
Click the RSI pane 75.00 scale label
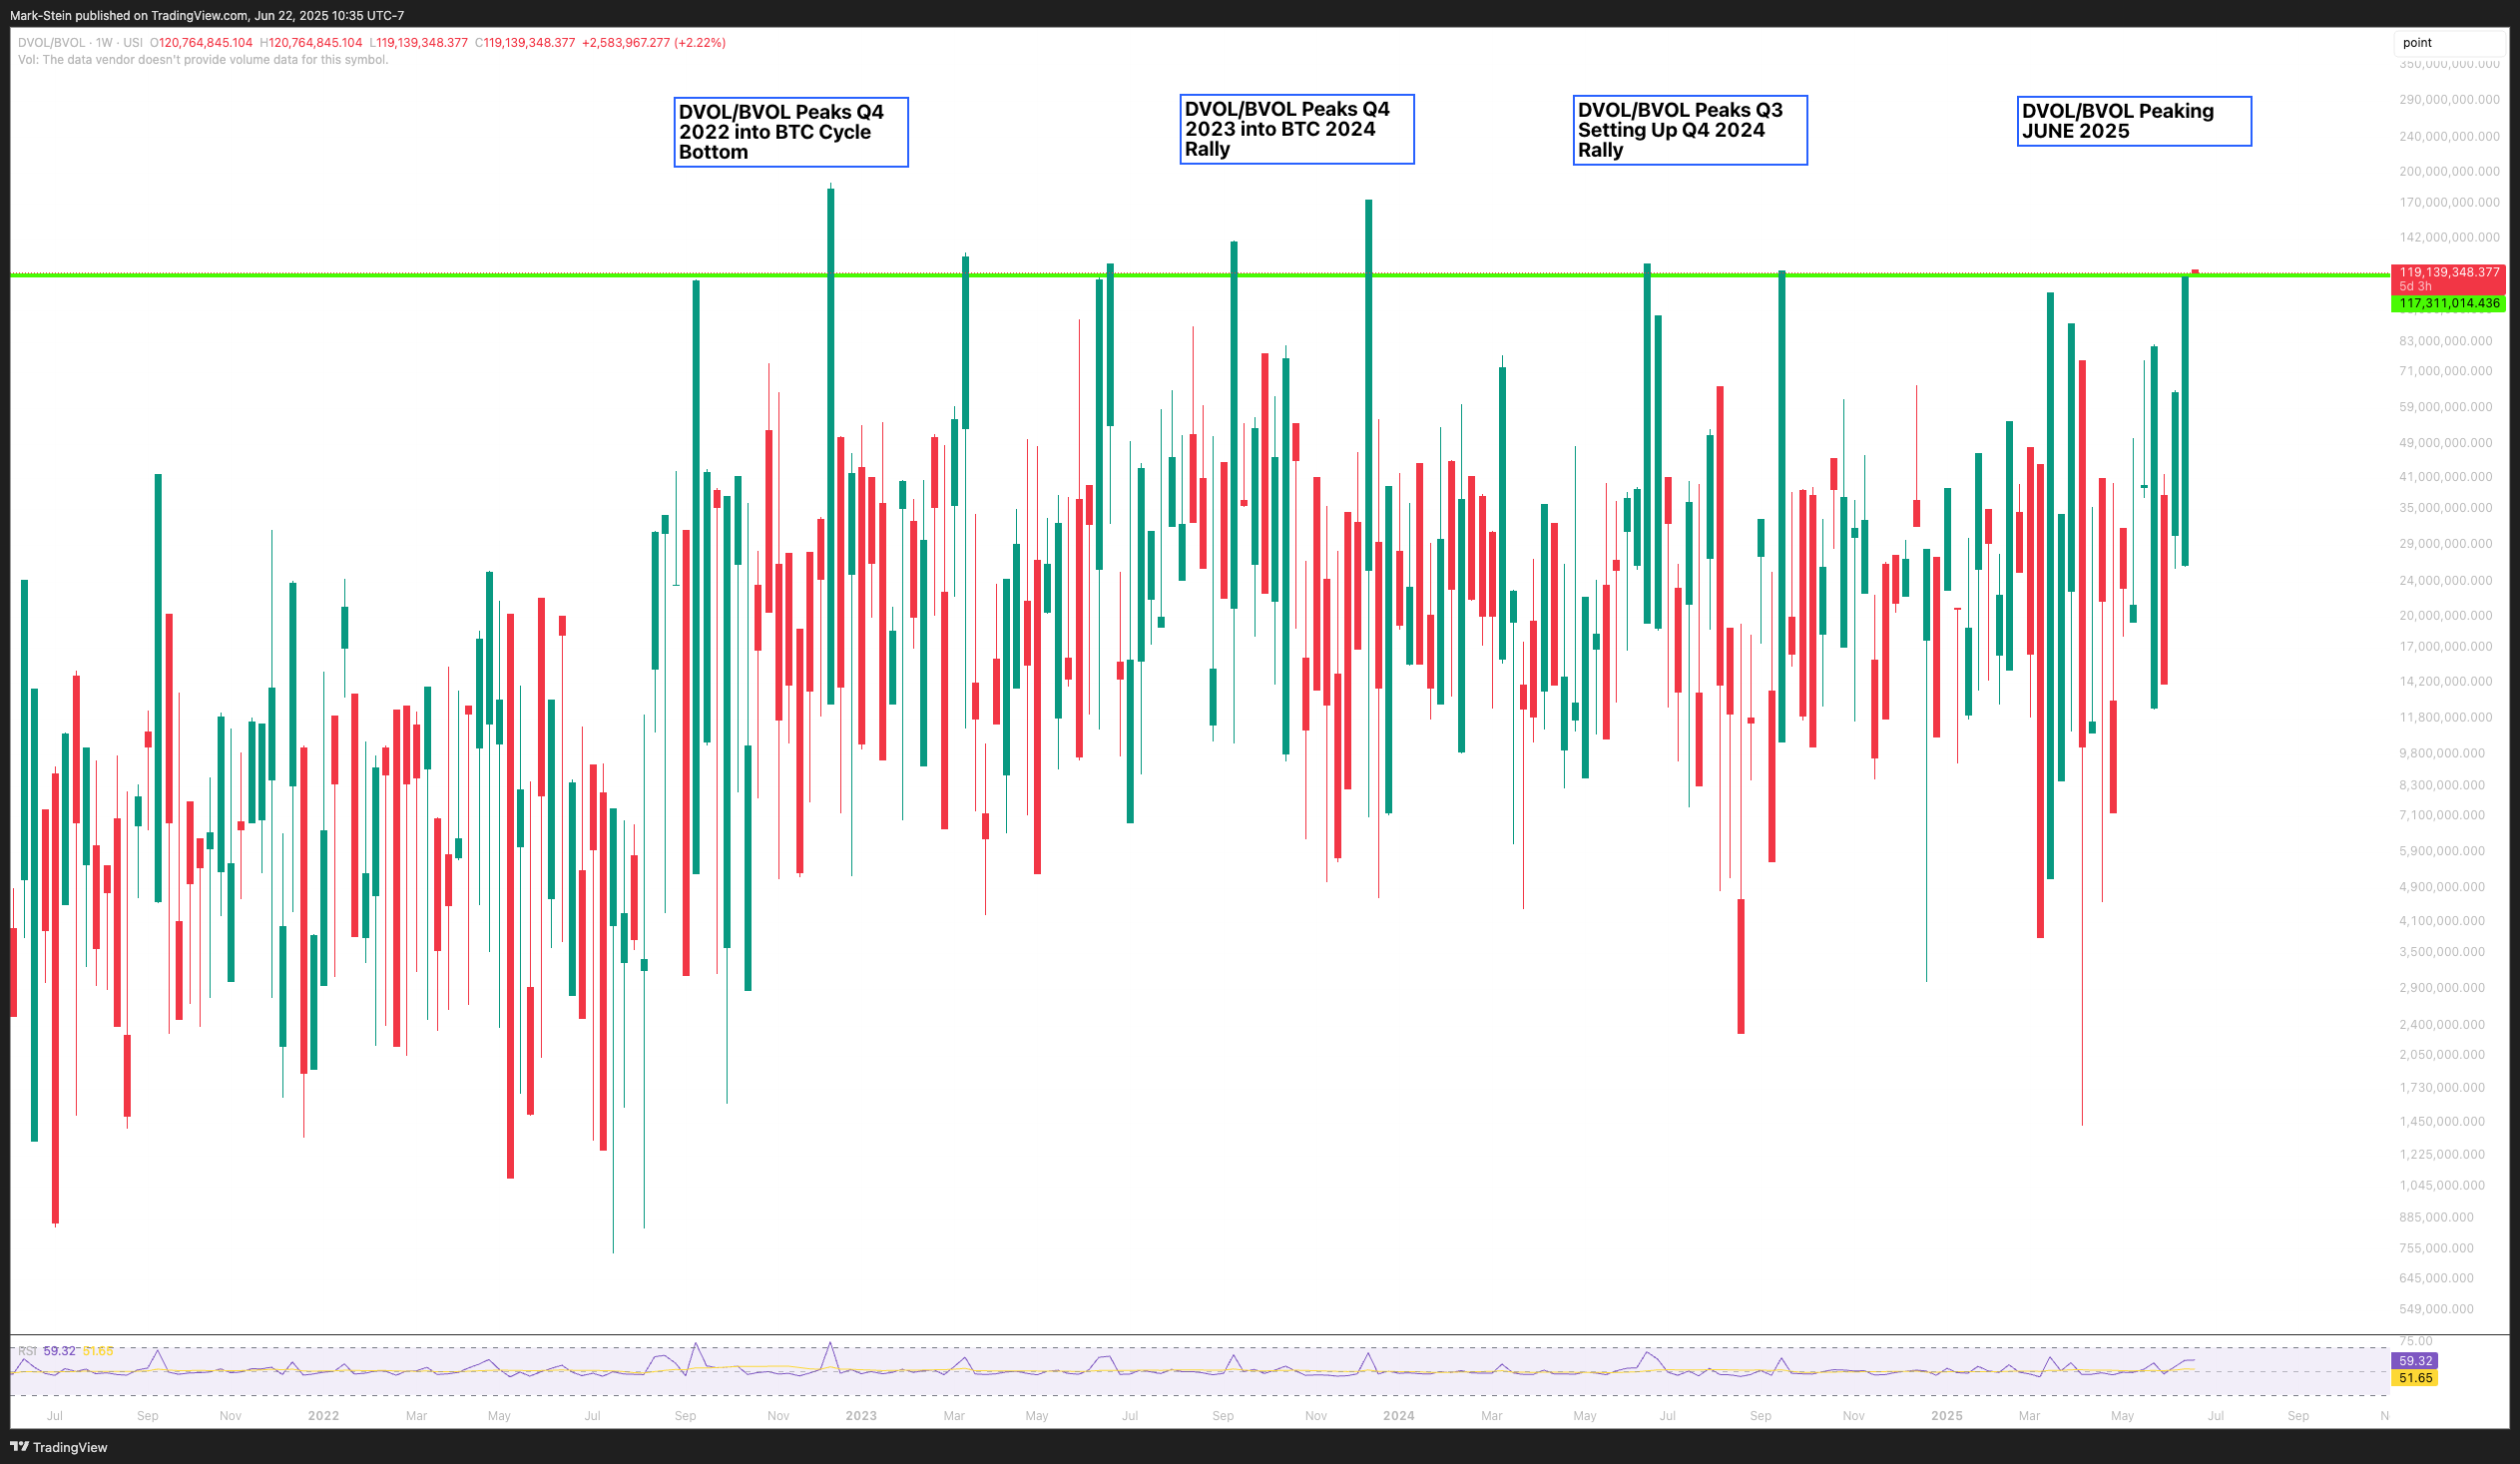coord(2415,1341)
